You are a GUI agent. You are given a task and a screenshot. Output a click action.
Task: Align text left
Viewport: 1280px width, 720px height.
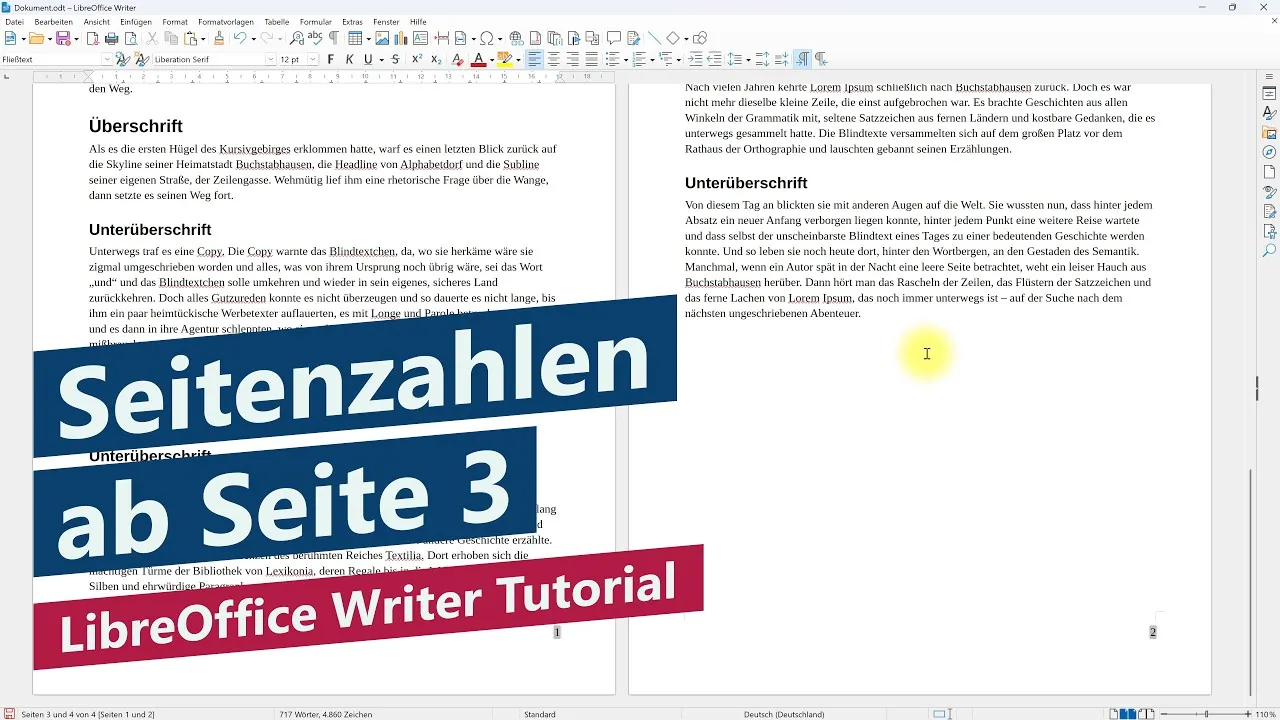coord(534,59)
